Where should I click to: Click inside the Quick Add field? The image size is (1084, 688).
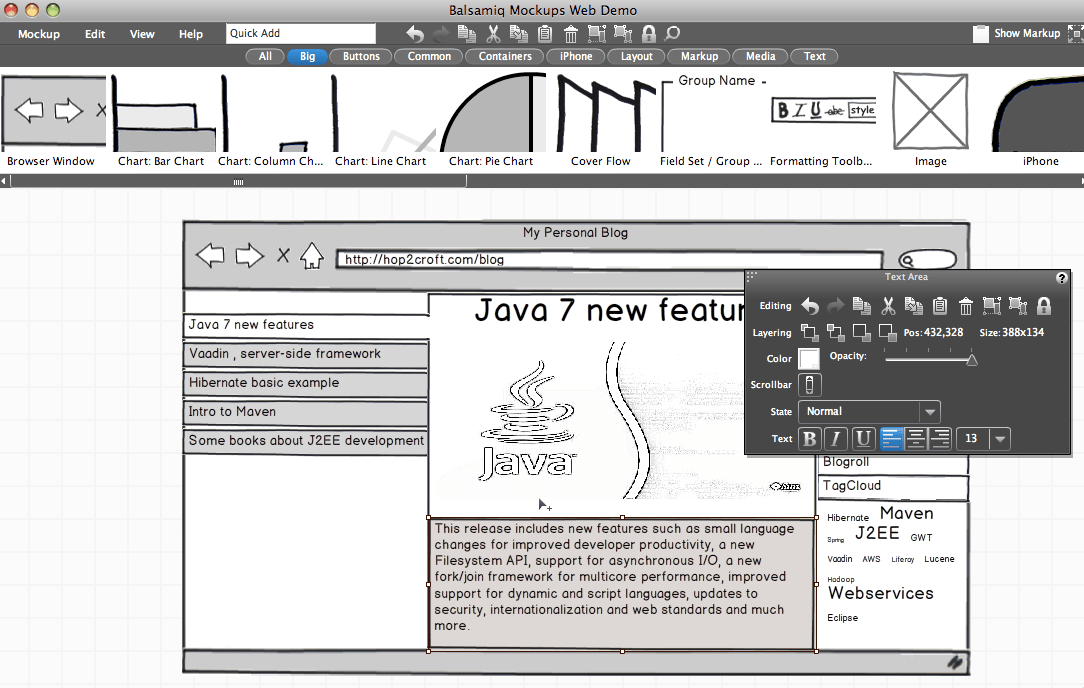tap(300, 33)
